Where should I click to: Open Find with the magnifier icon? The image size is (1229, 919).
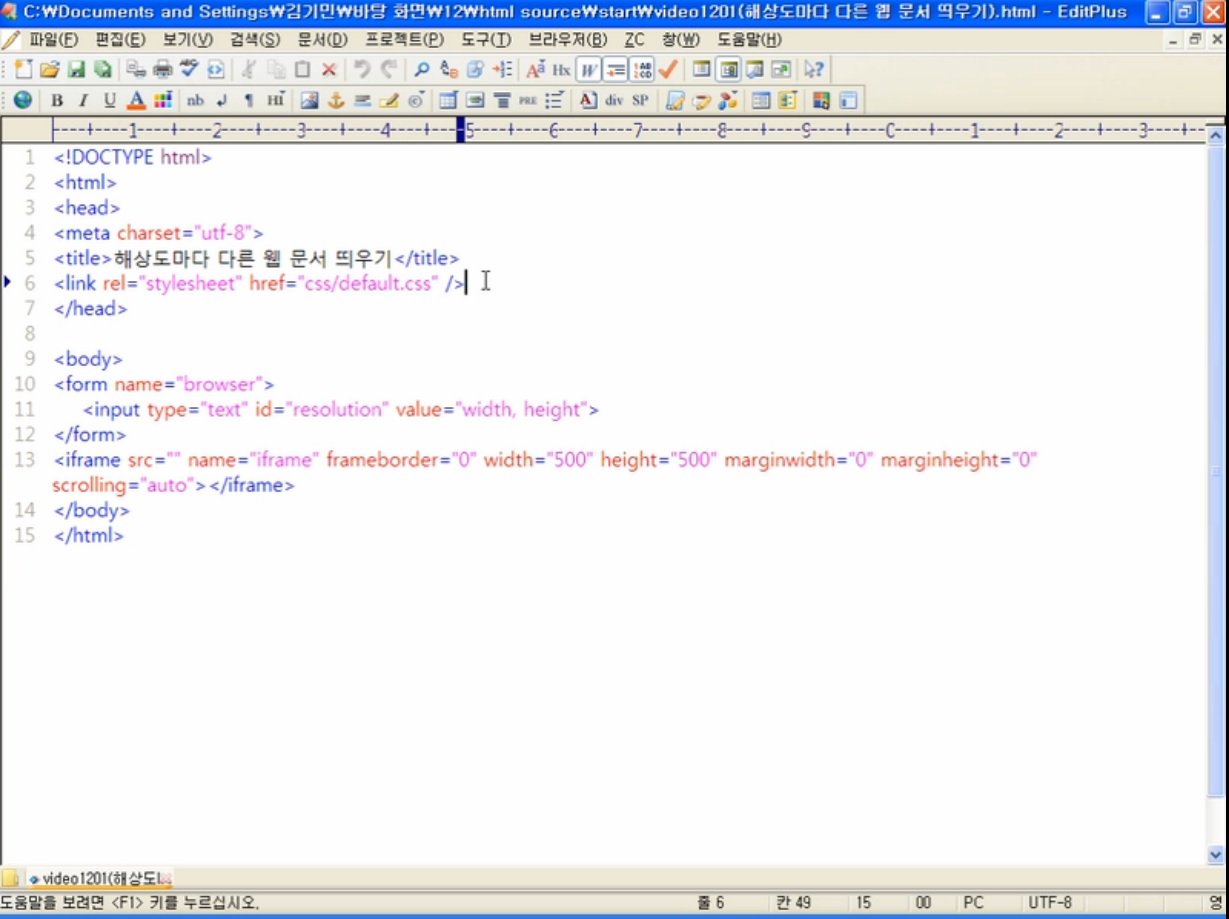click(x=422, y=69)
